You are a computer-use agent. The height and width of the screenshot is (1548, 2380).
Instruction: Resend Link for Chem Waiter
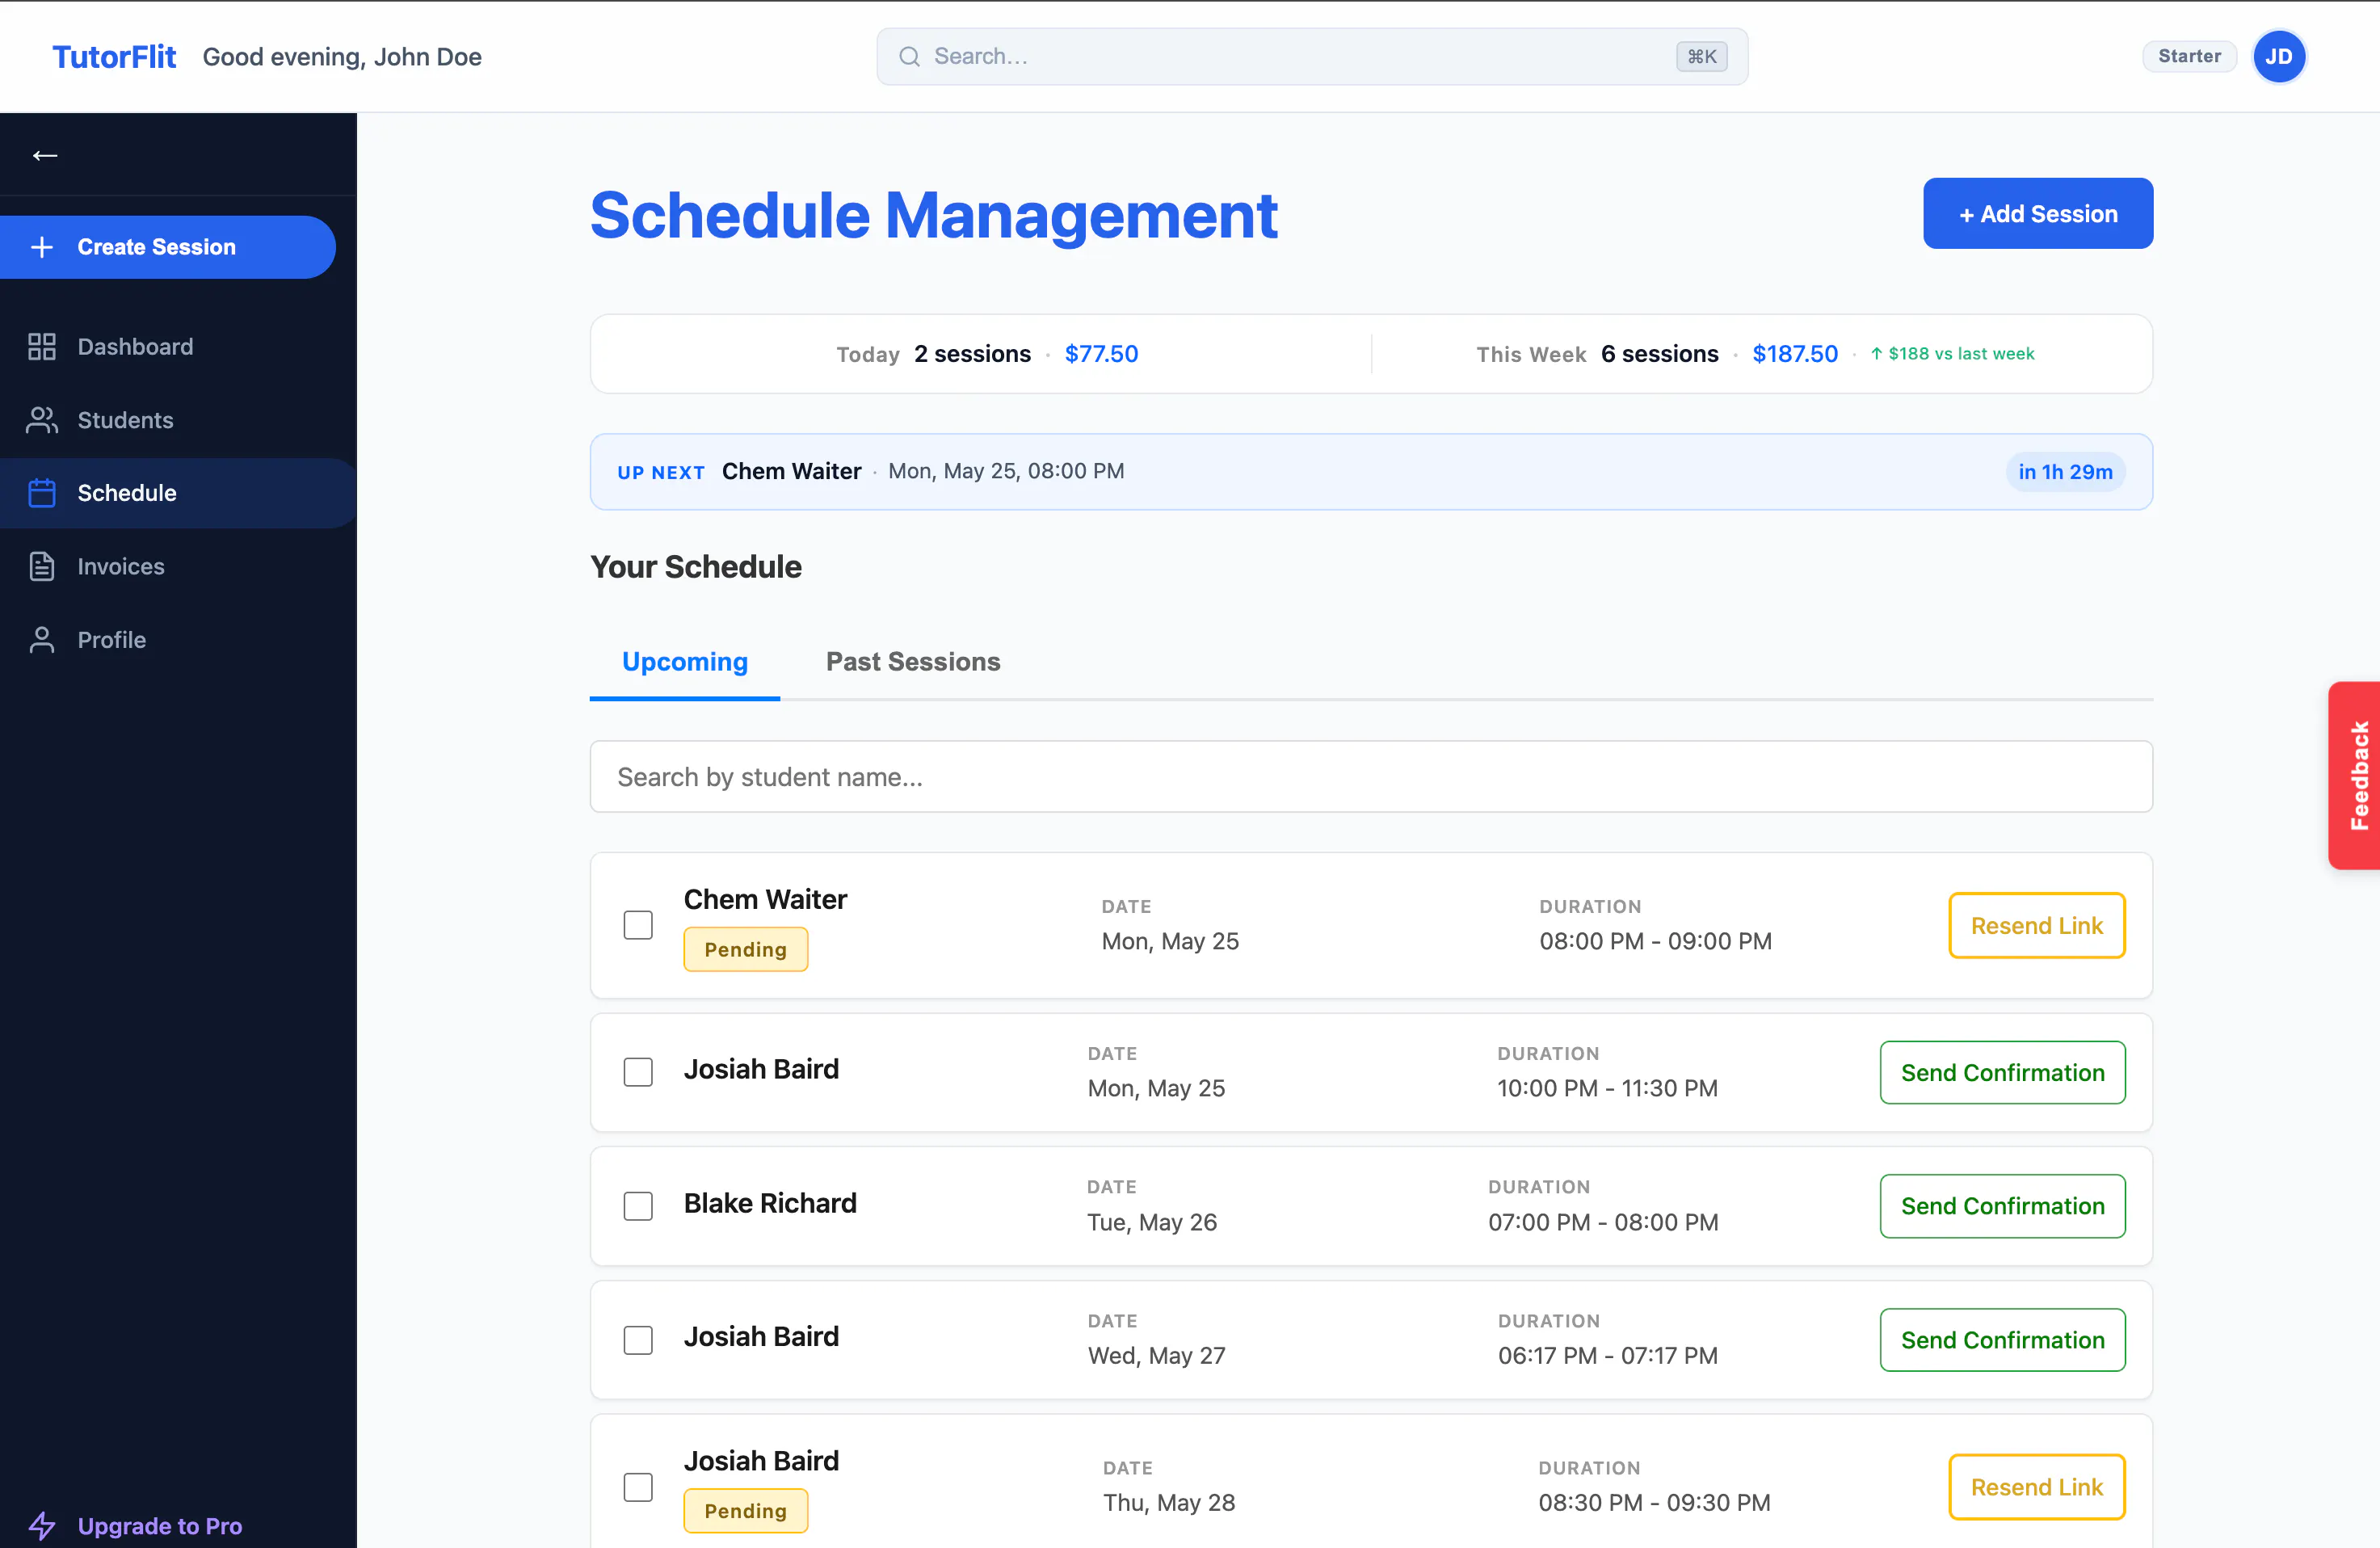click(2037, 926)
